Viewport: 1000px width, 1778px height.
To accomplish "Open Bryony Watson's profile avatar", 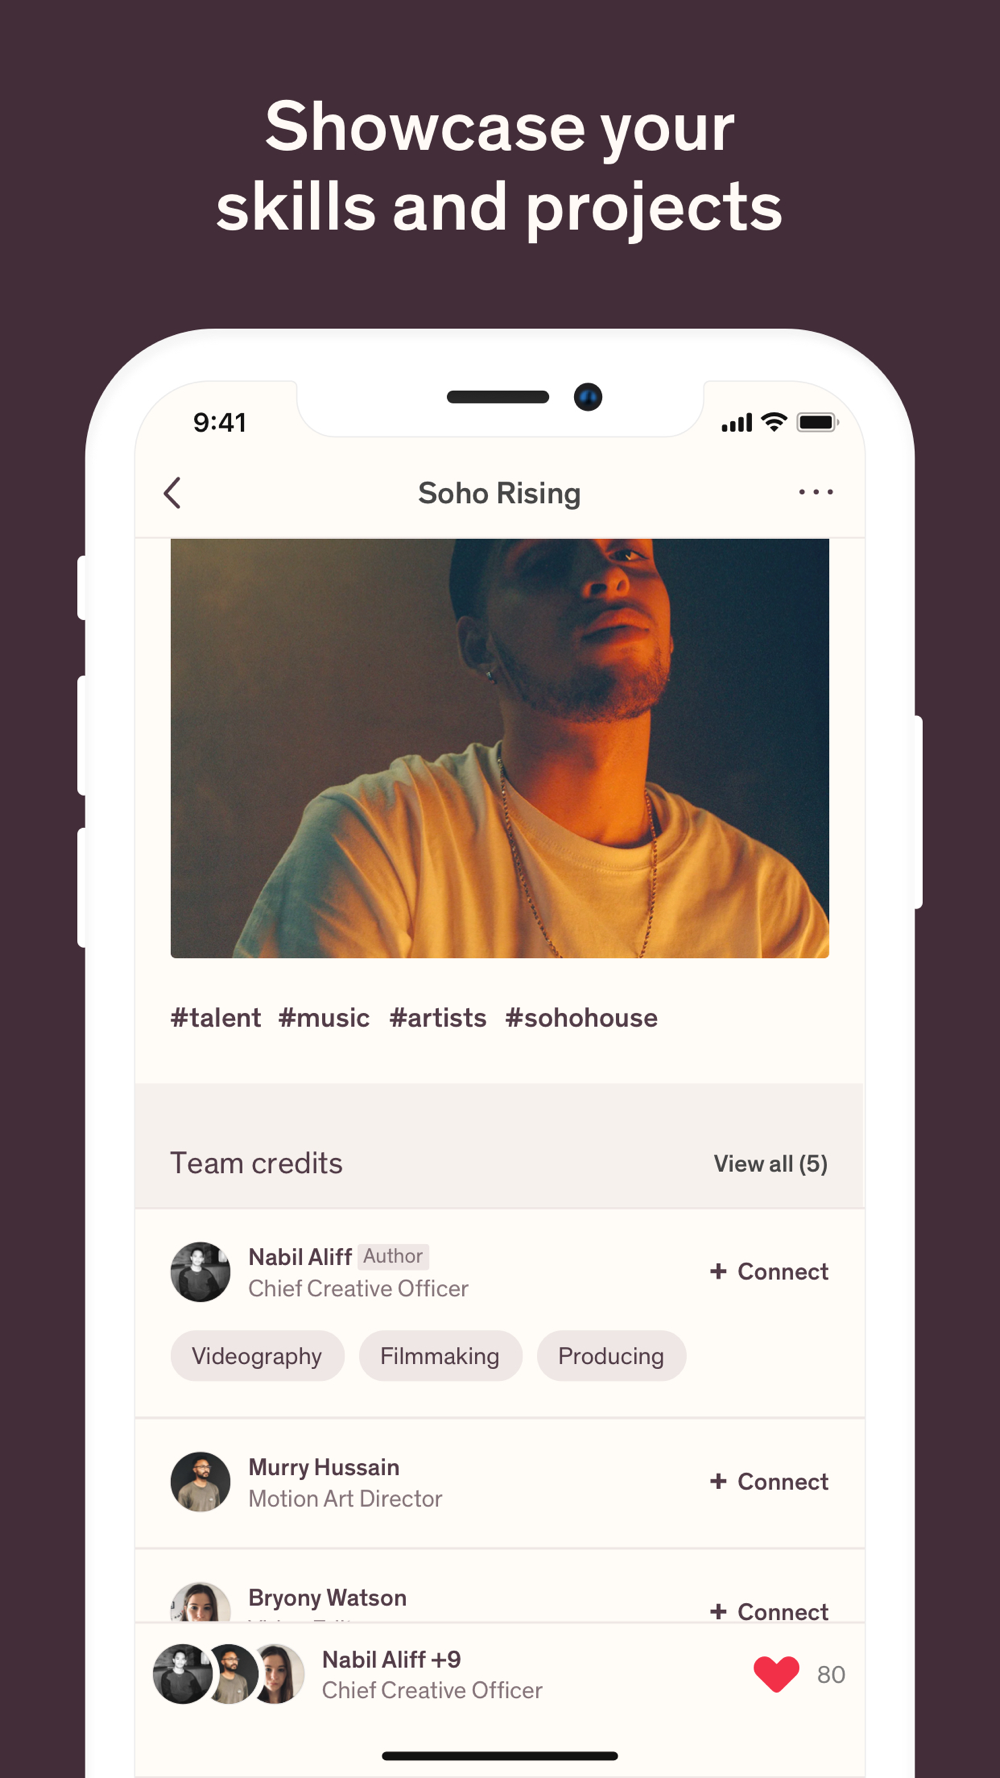I will click(x=200, y=1601).
